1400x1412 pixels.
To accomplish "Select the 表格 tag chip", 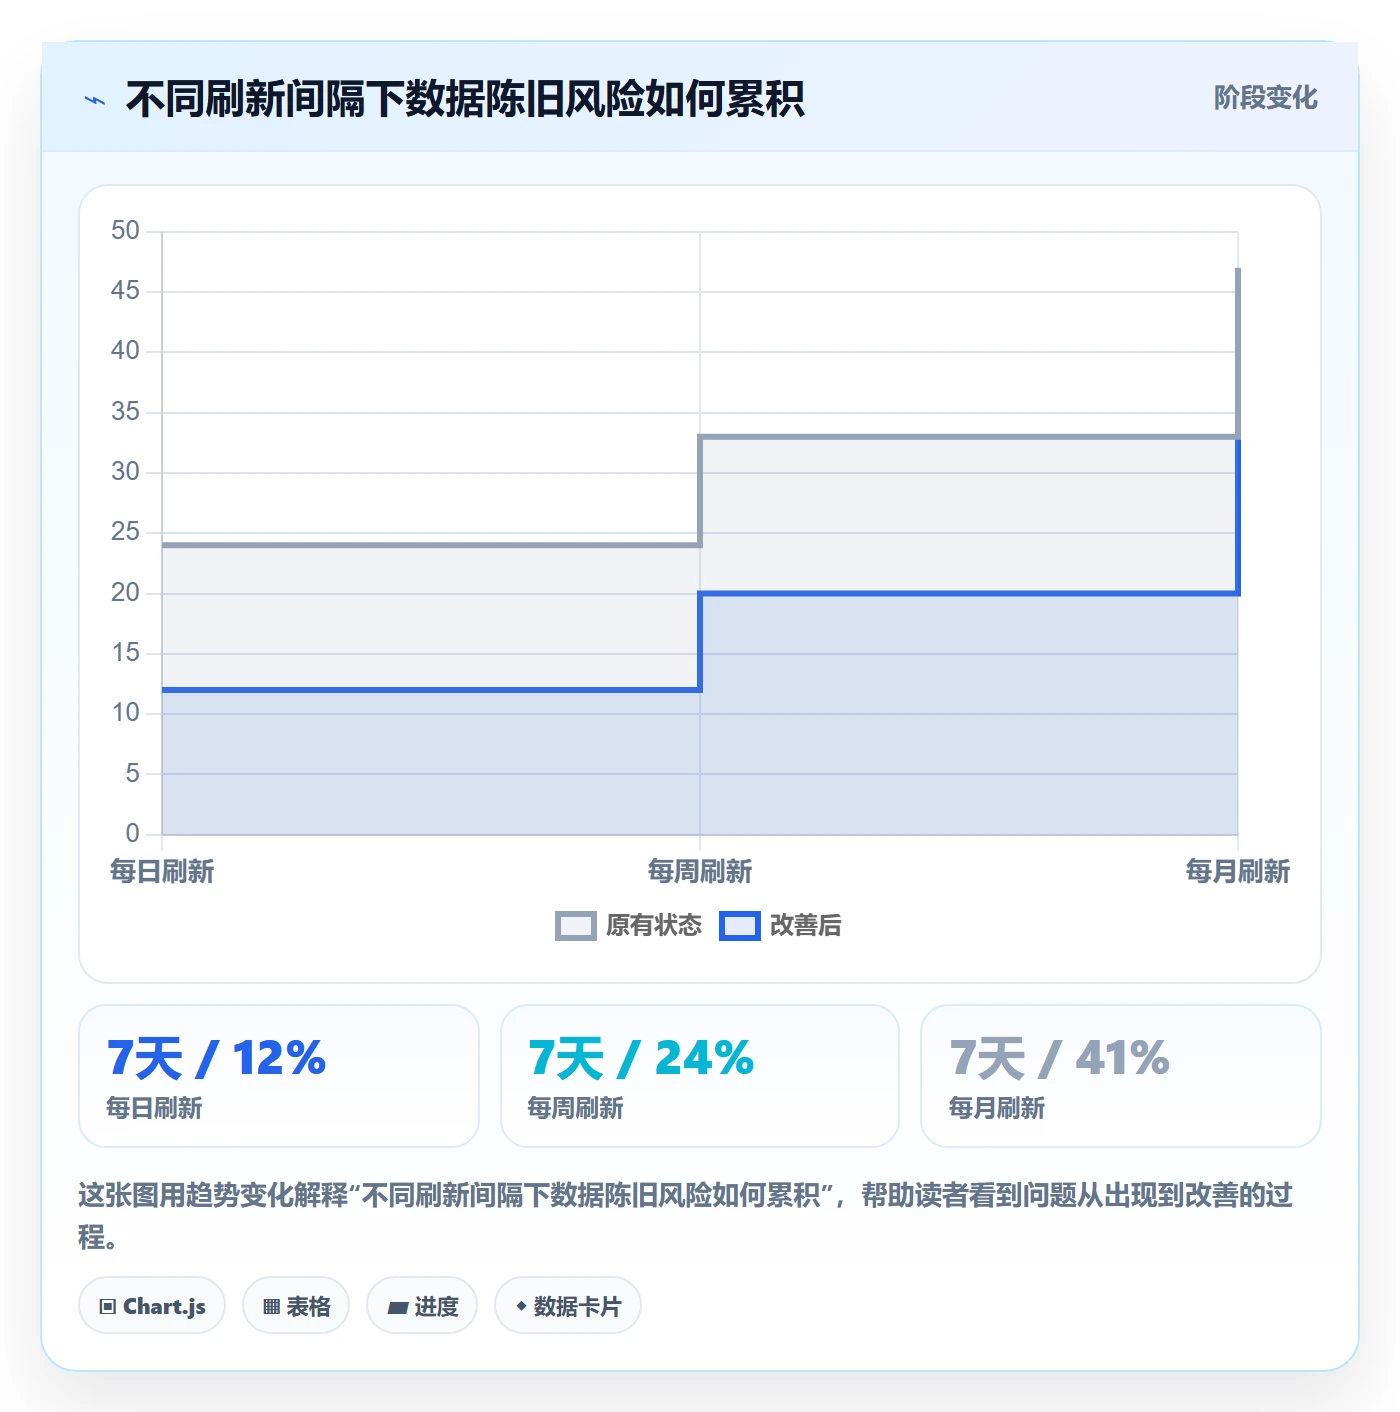I will pos(296,1306).
